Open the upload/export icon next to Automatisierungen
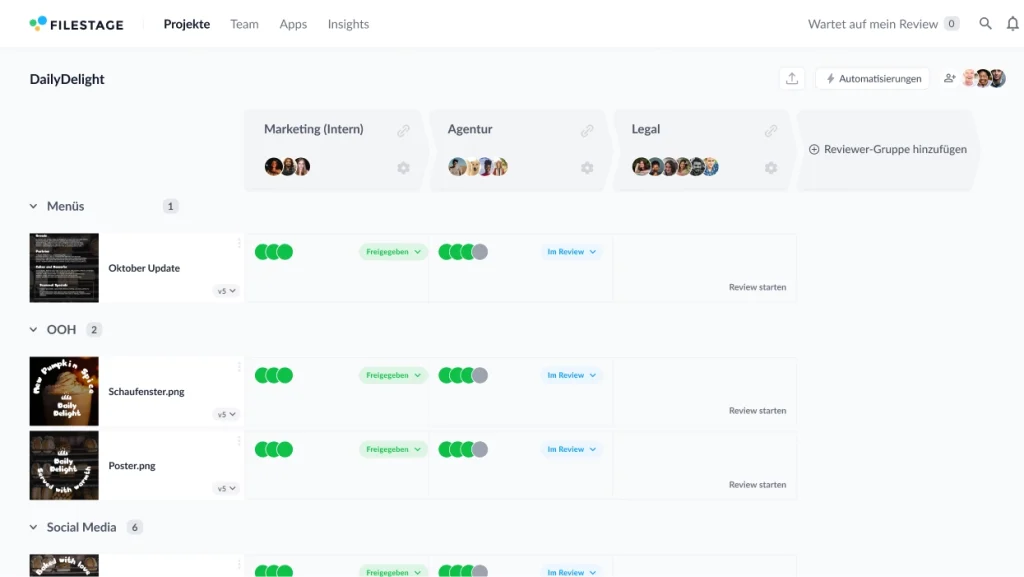This screenshot has height=577, width=1024. tap(792, 77)
